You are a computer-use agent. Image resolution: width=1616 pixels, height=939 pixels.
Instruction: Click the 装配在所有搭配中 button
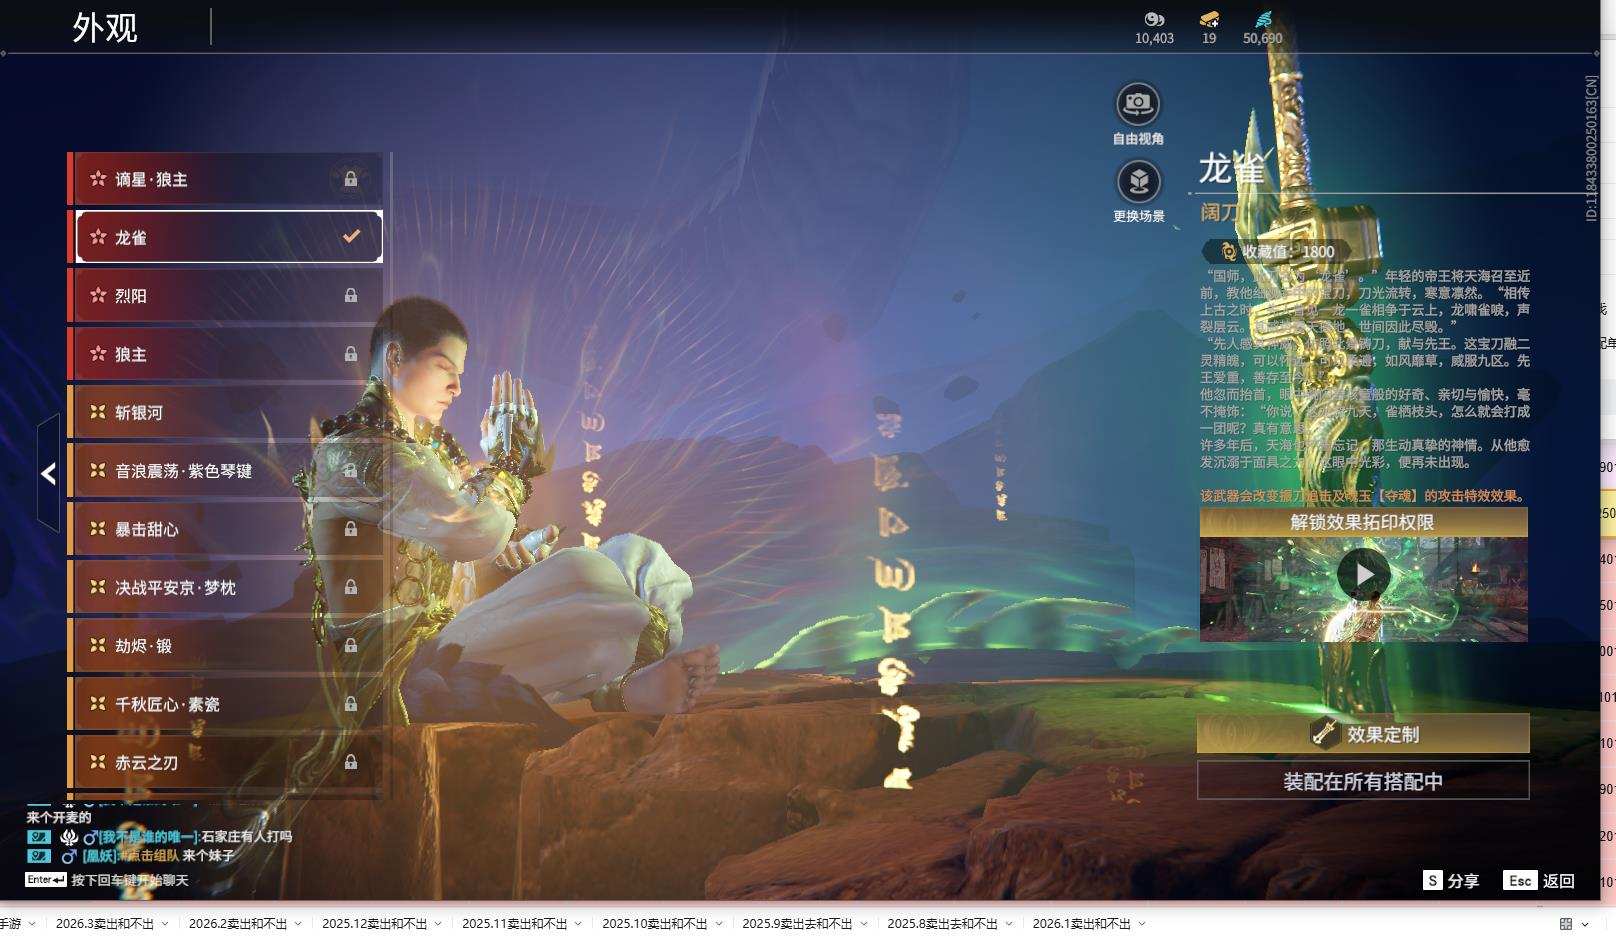[1363, 781]
